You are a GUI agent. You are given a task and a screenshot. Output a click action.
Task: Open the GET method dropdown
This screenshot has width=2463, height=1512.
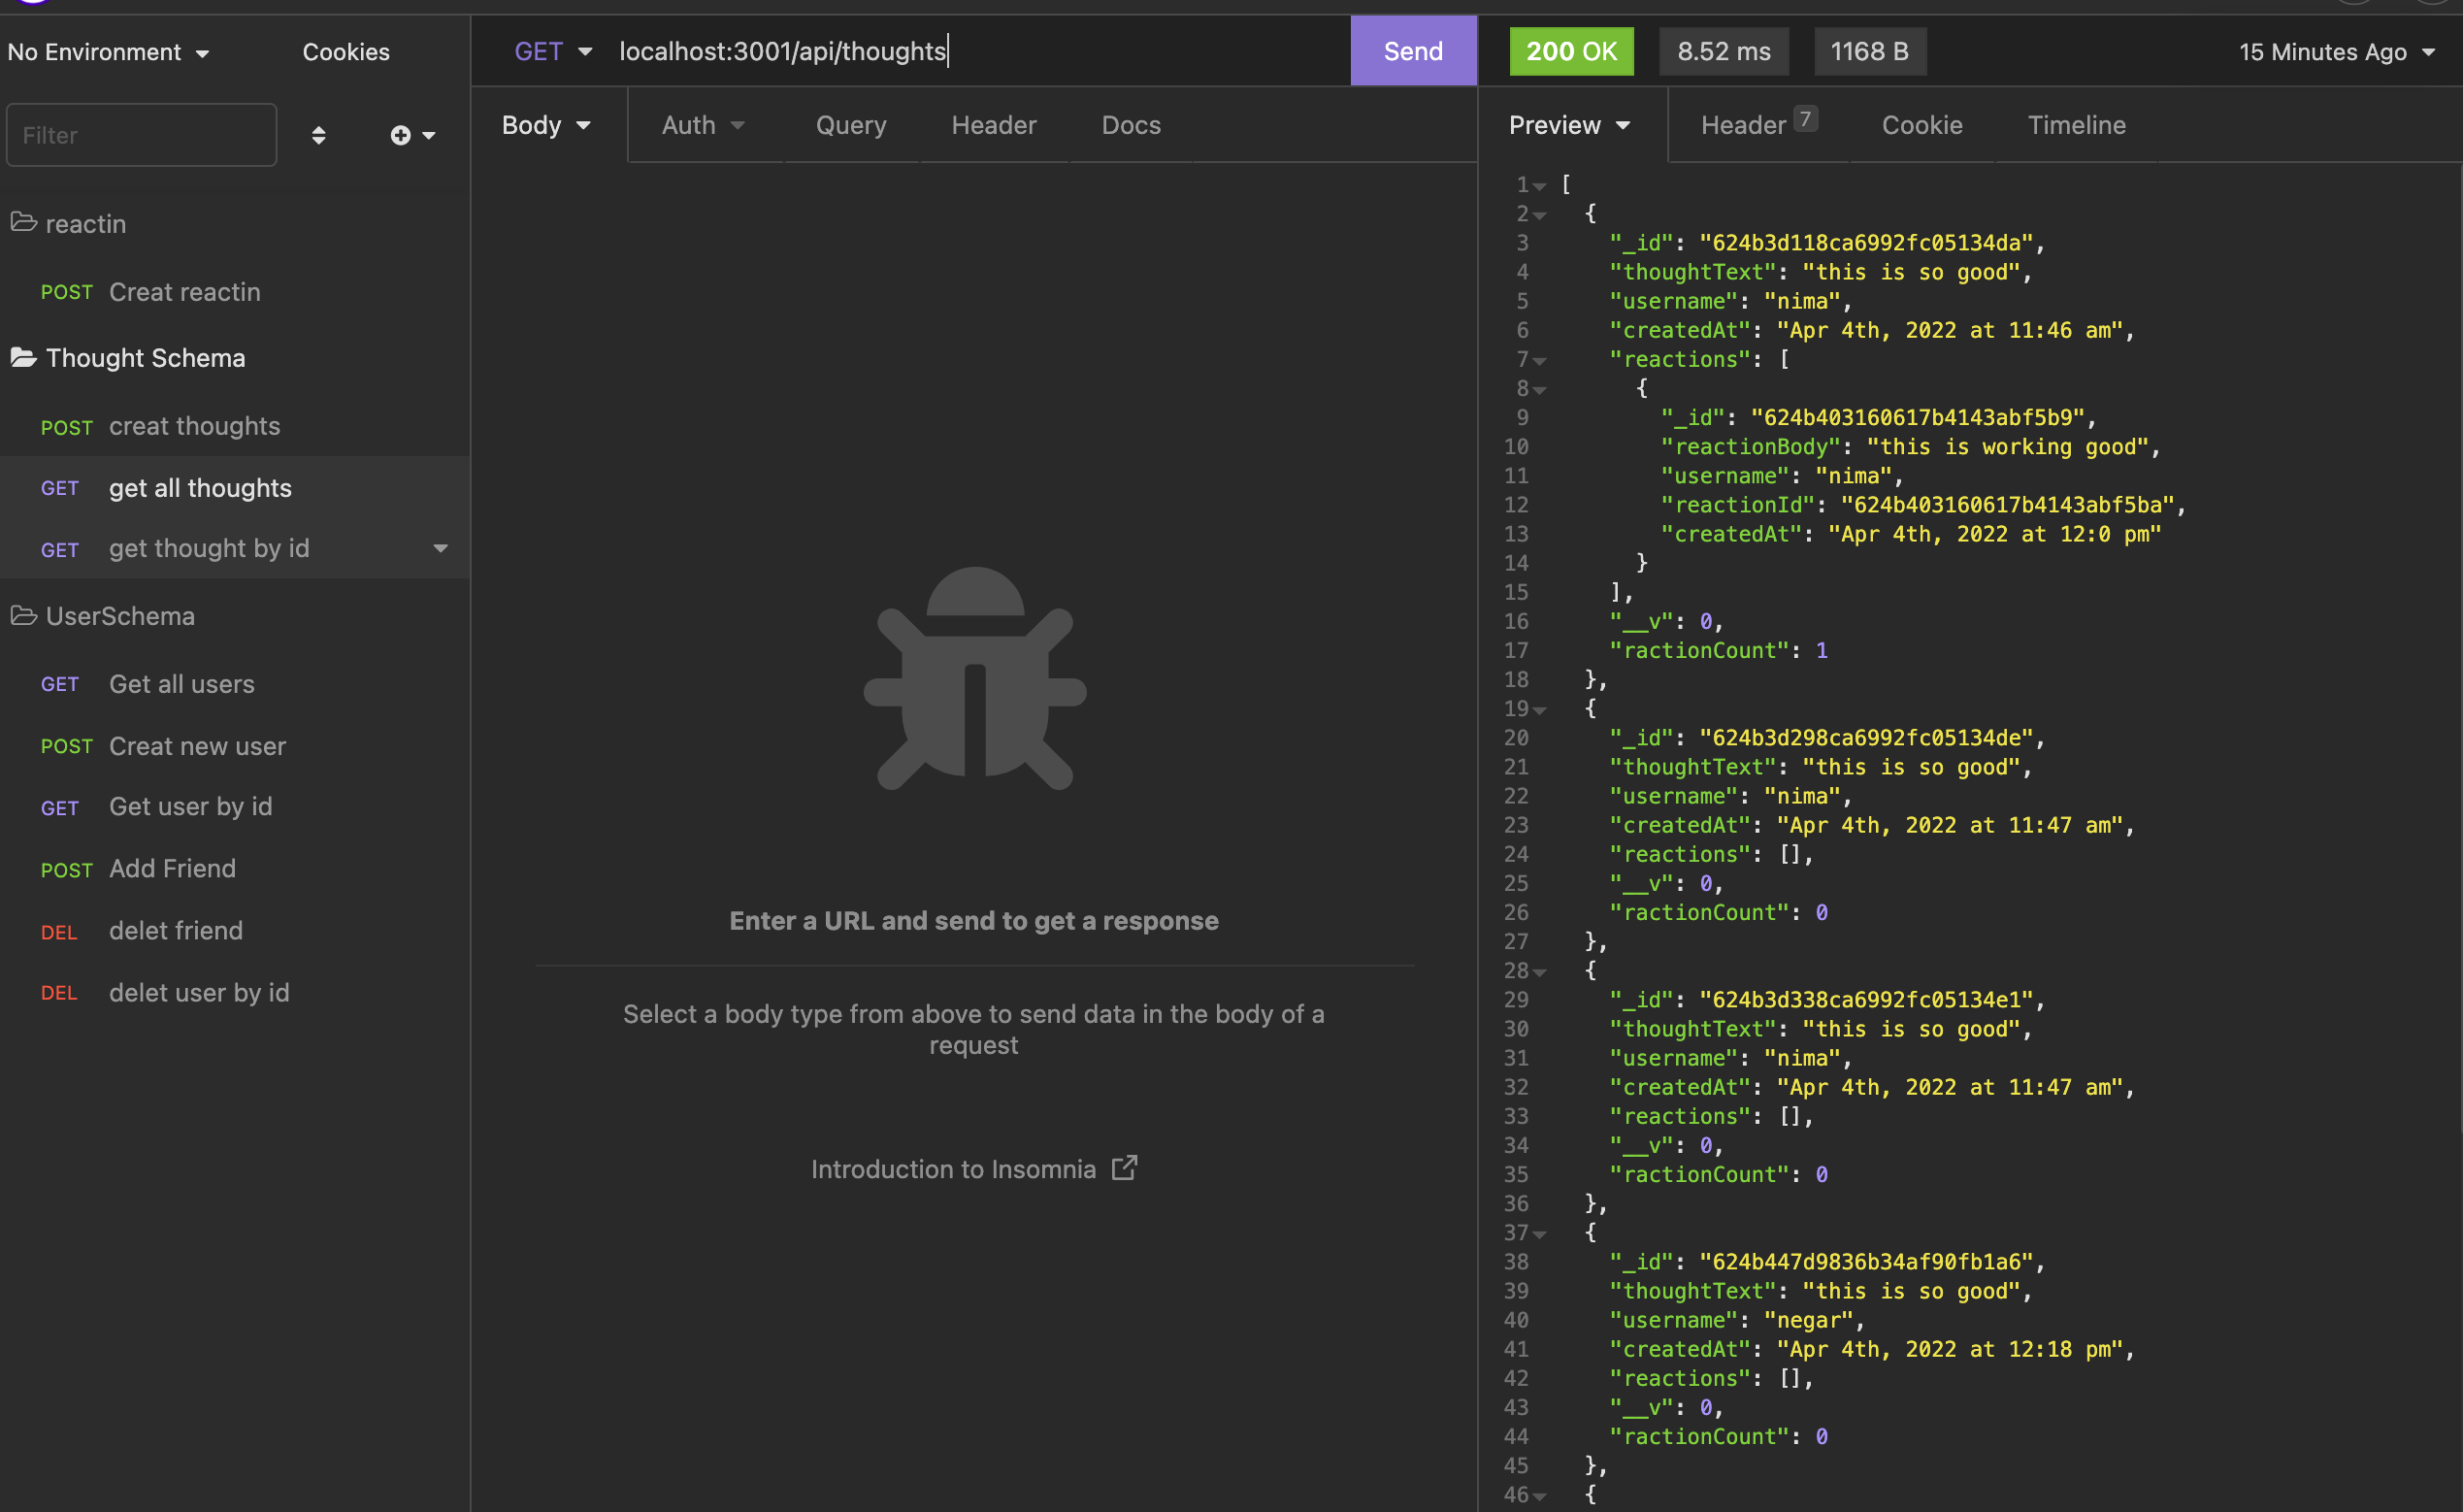(x=553, y=51)
